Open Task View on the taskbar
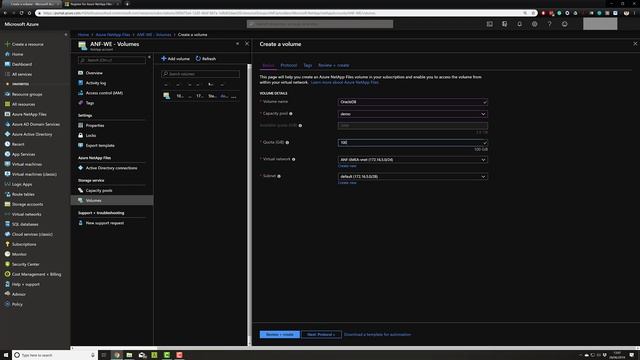The image size is (640, 360). click(x=104, y=355)
